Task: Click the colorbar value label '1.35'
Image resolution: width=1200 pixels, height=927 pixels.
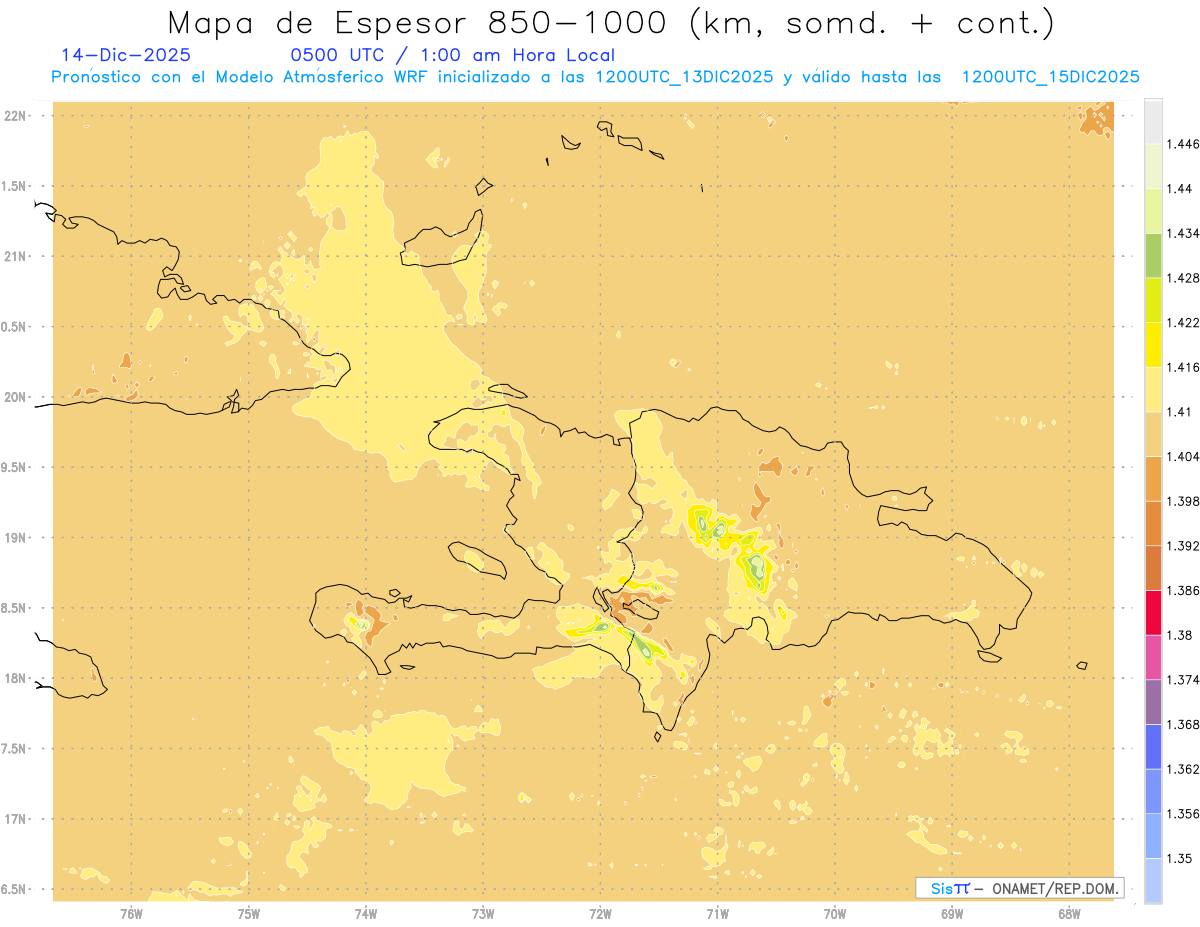Action: (1179, 858)
